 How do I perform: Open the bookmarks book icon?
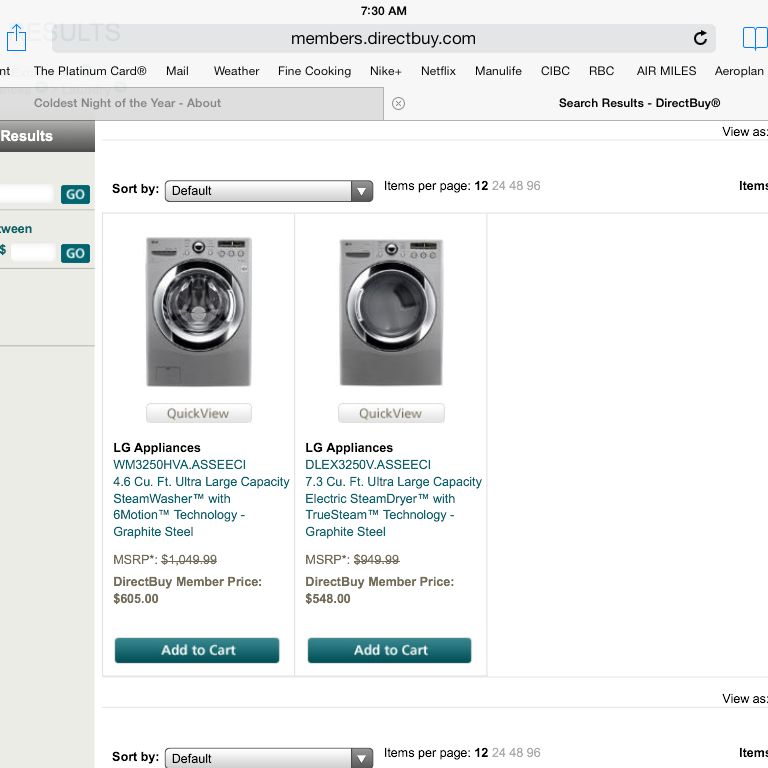click(755, 38)
